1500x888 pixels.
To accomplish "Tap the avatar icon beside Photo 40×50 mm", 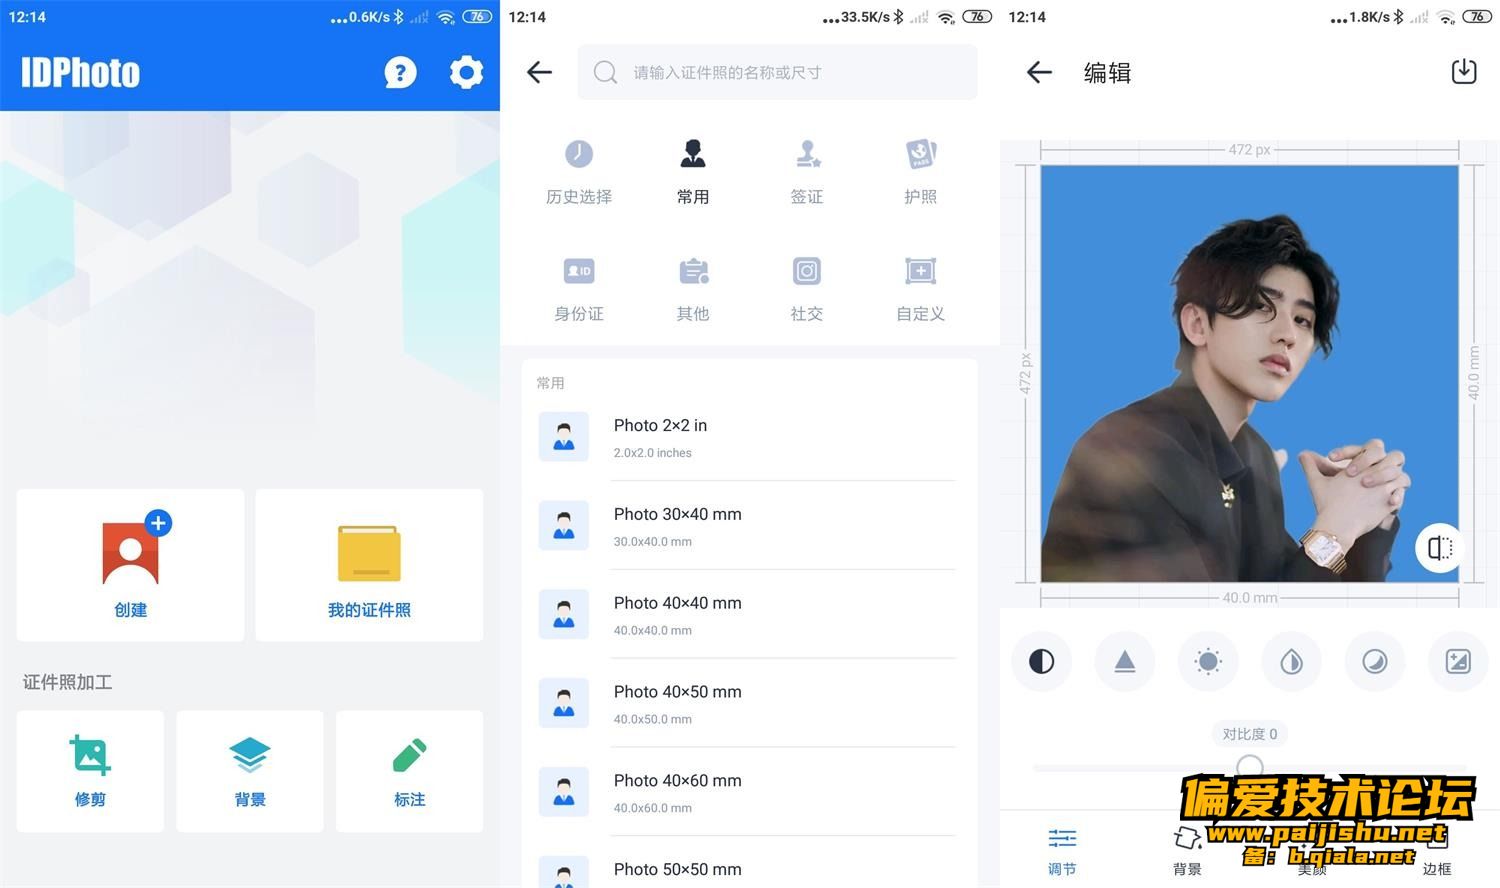I will point(564,703).
